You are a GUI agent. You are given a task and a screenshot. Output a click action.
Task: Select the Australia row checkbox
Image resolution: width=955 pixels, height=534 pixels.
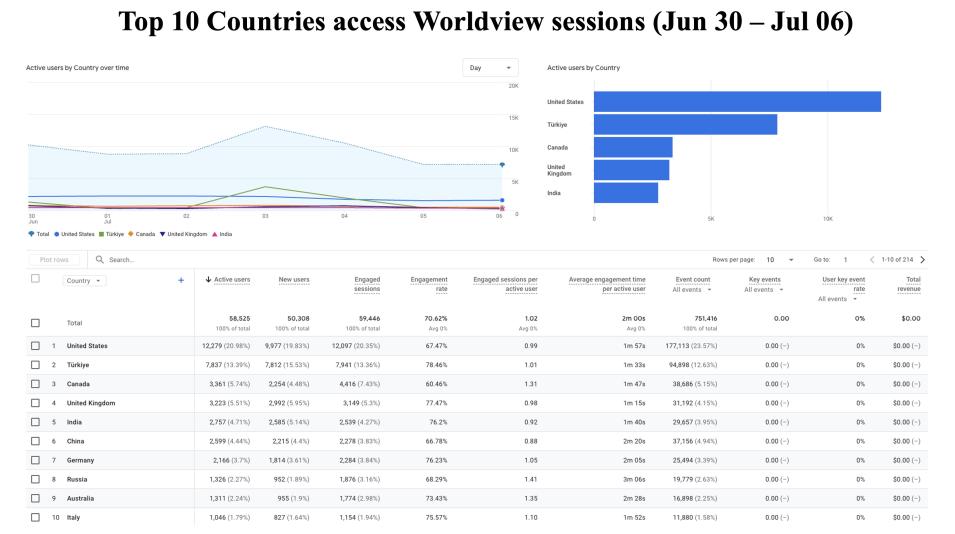(x=35, y=498)
